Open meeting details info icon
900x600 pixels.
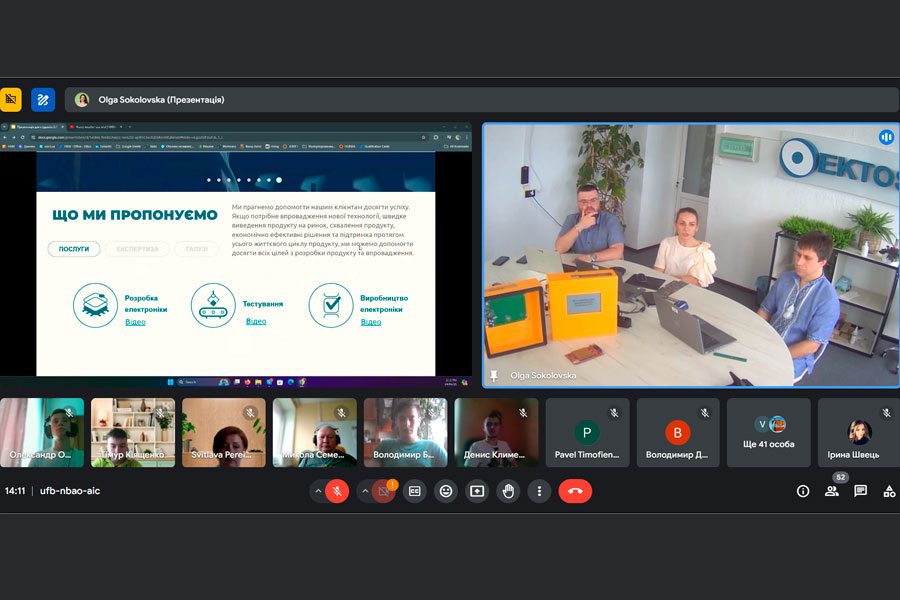coord(803,491)
